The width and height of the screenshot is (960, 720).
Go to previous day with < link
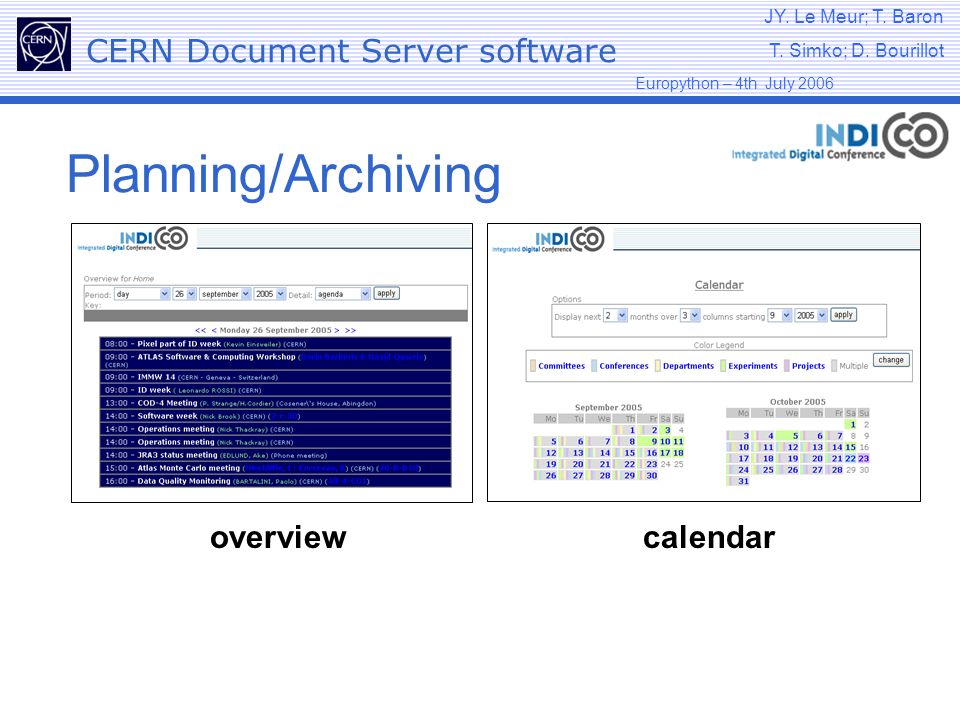click(214, 330)
